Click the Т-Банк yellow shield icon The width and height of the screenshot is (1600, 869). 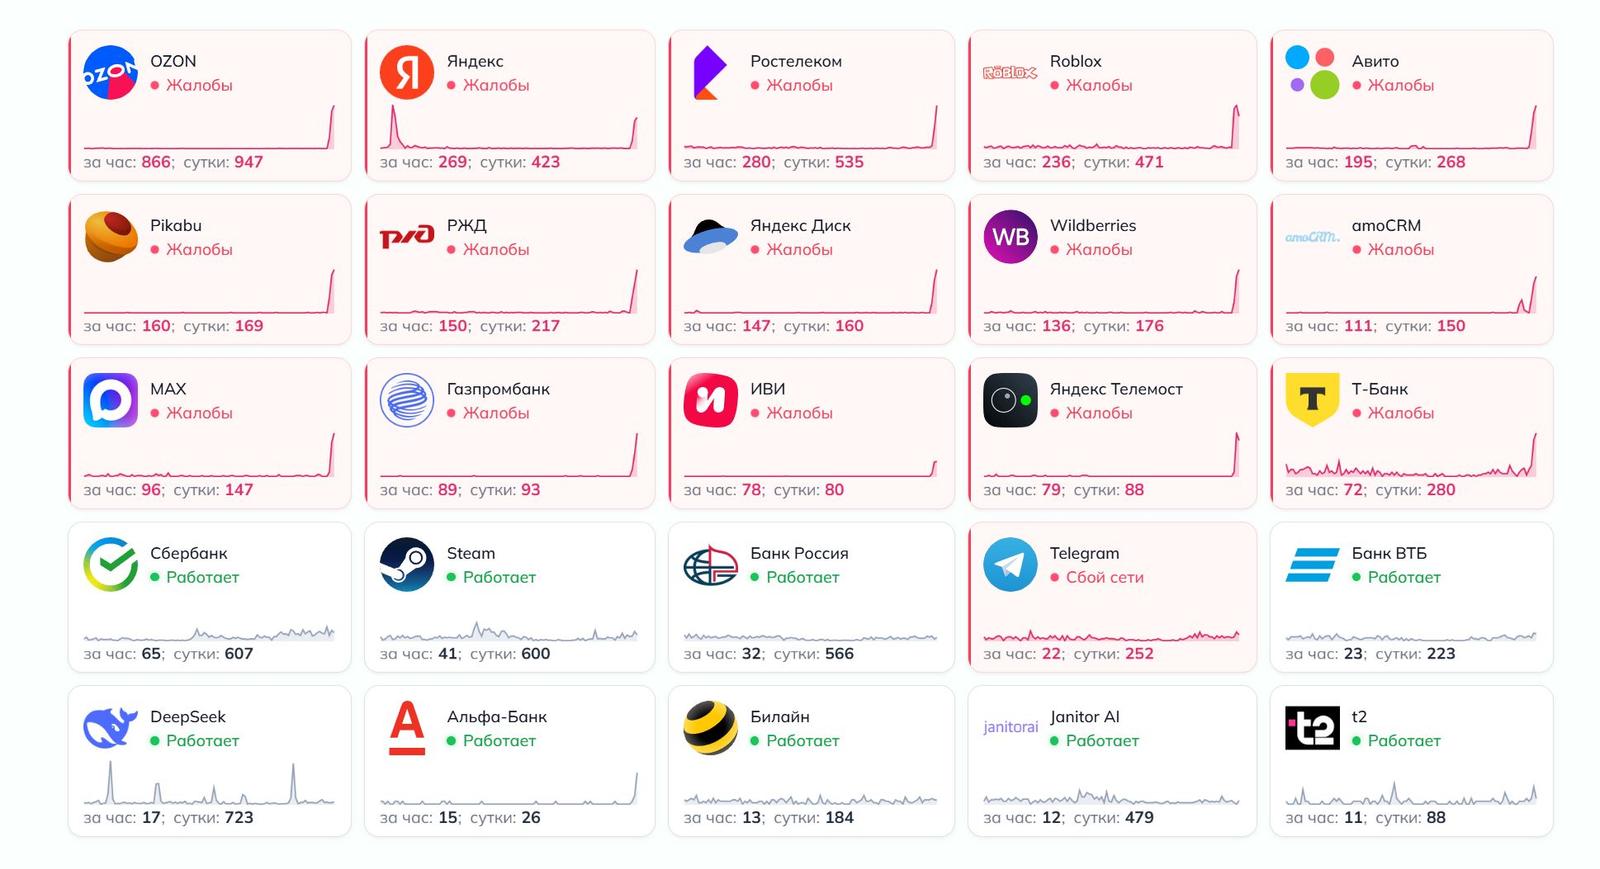(x=1312, y=400)
